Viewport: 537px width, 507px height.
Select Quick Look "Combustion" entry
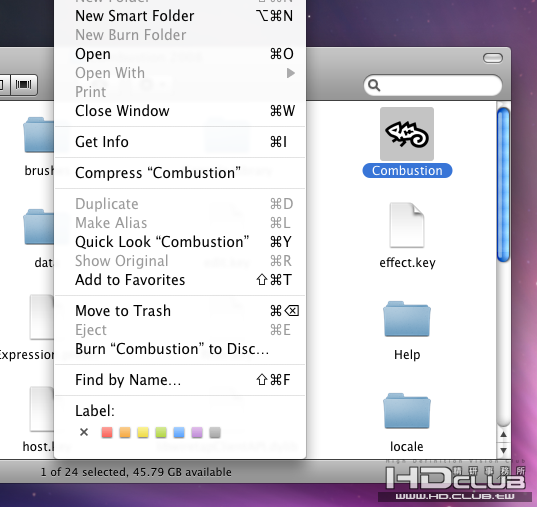pyautogui.click(x=180, y=242)
